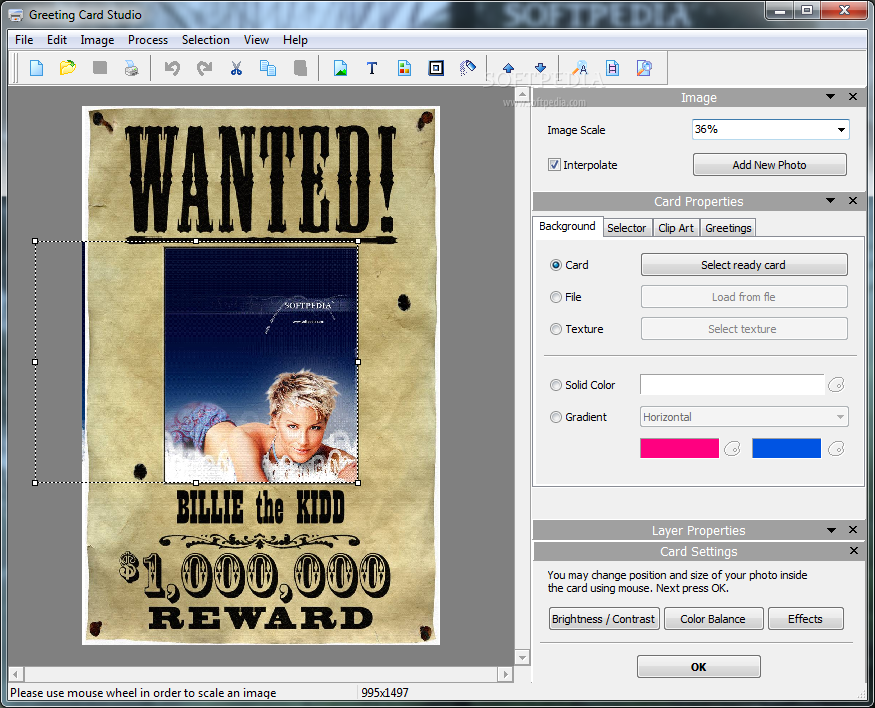875x708 pixels.
Task: Click the frame square toolbar icon
Action: click(436, 68)
